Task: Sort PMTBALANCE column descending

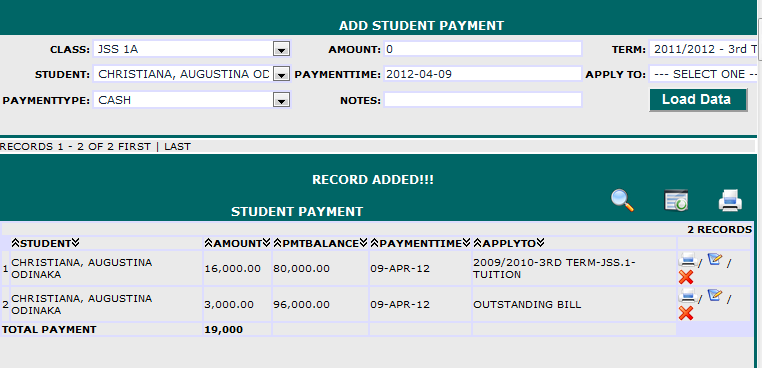Action: coord(363,243)
